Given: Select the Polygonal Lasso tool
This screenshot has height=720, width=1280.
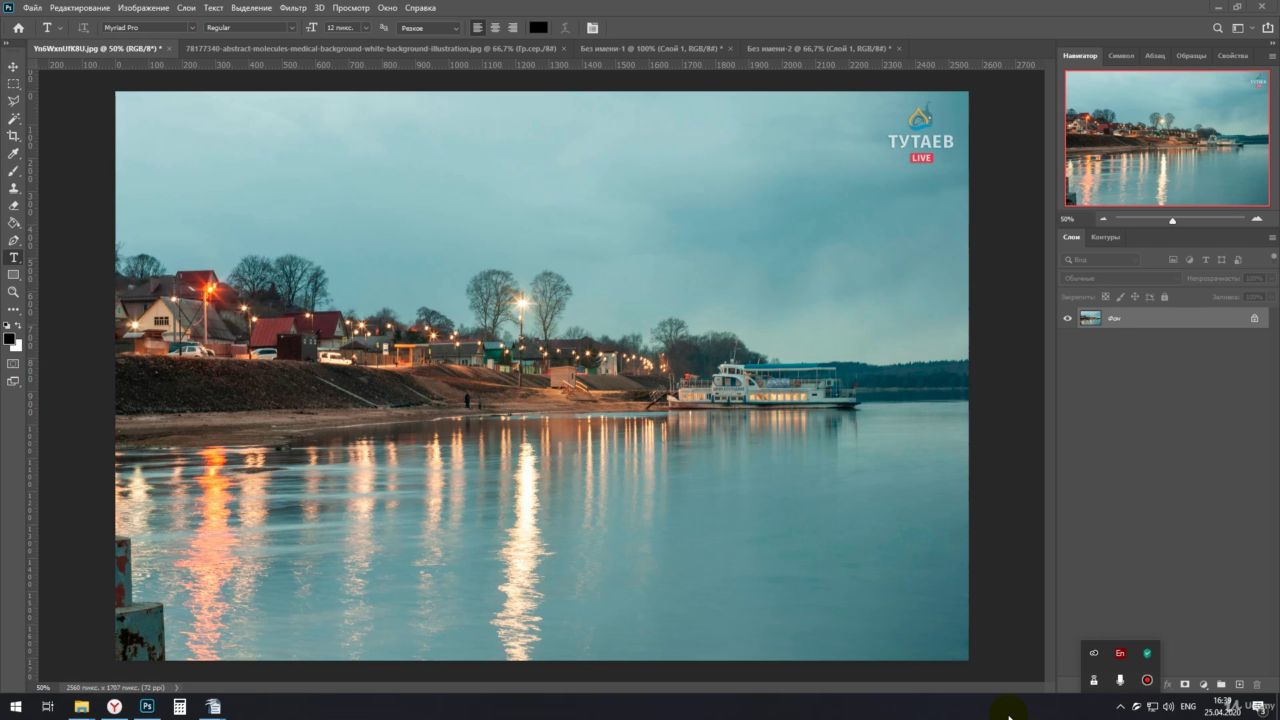Looking at the screenshot, I should coord(13,101).
